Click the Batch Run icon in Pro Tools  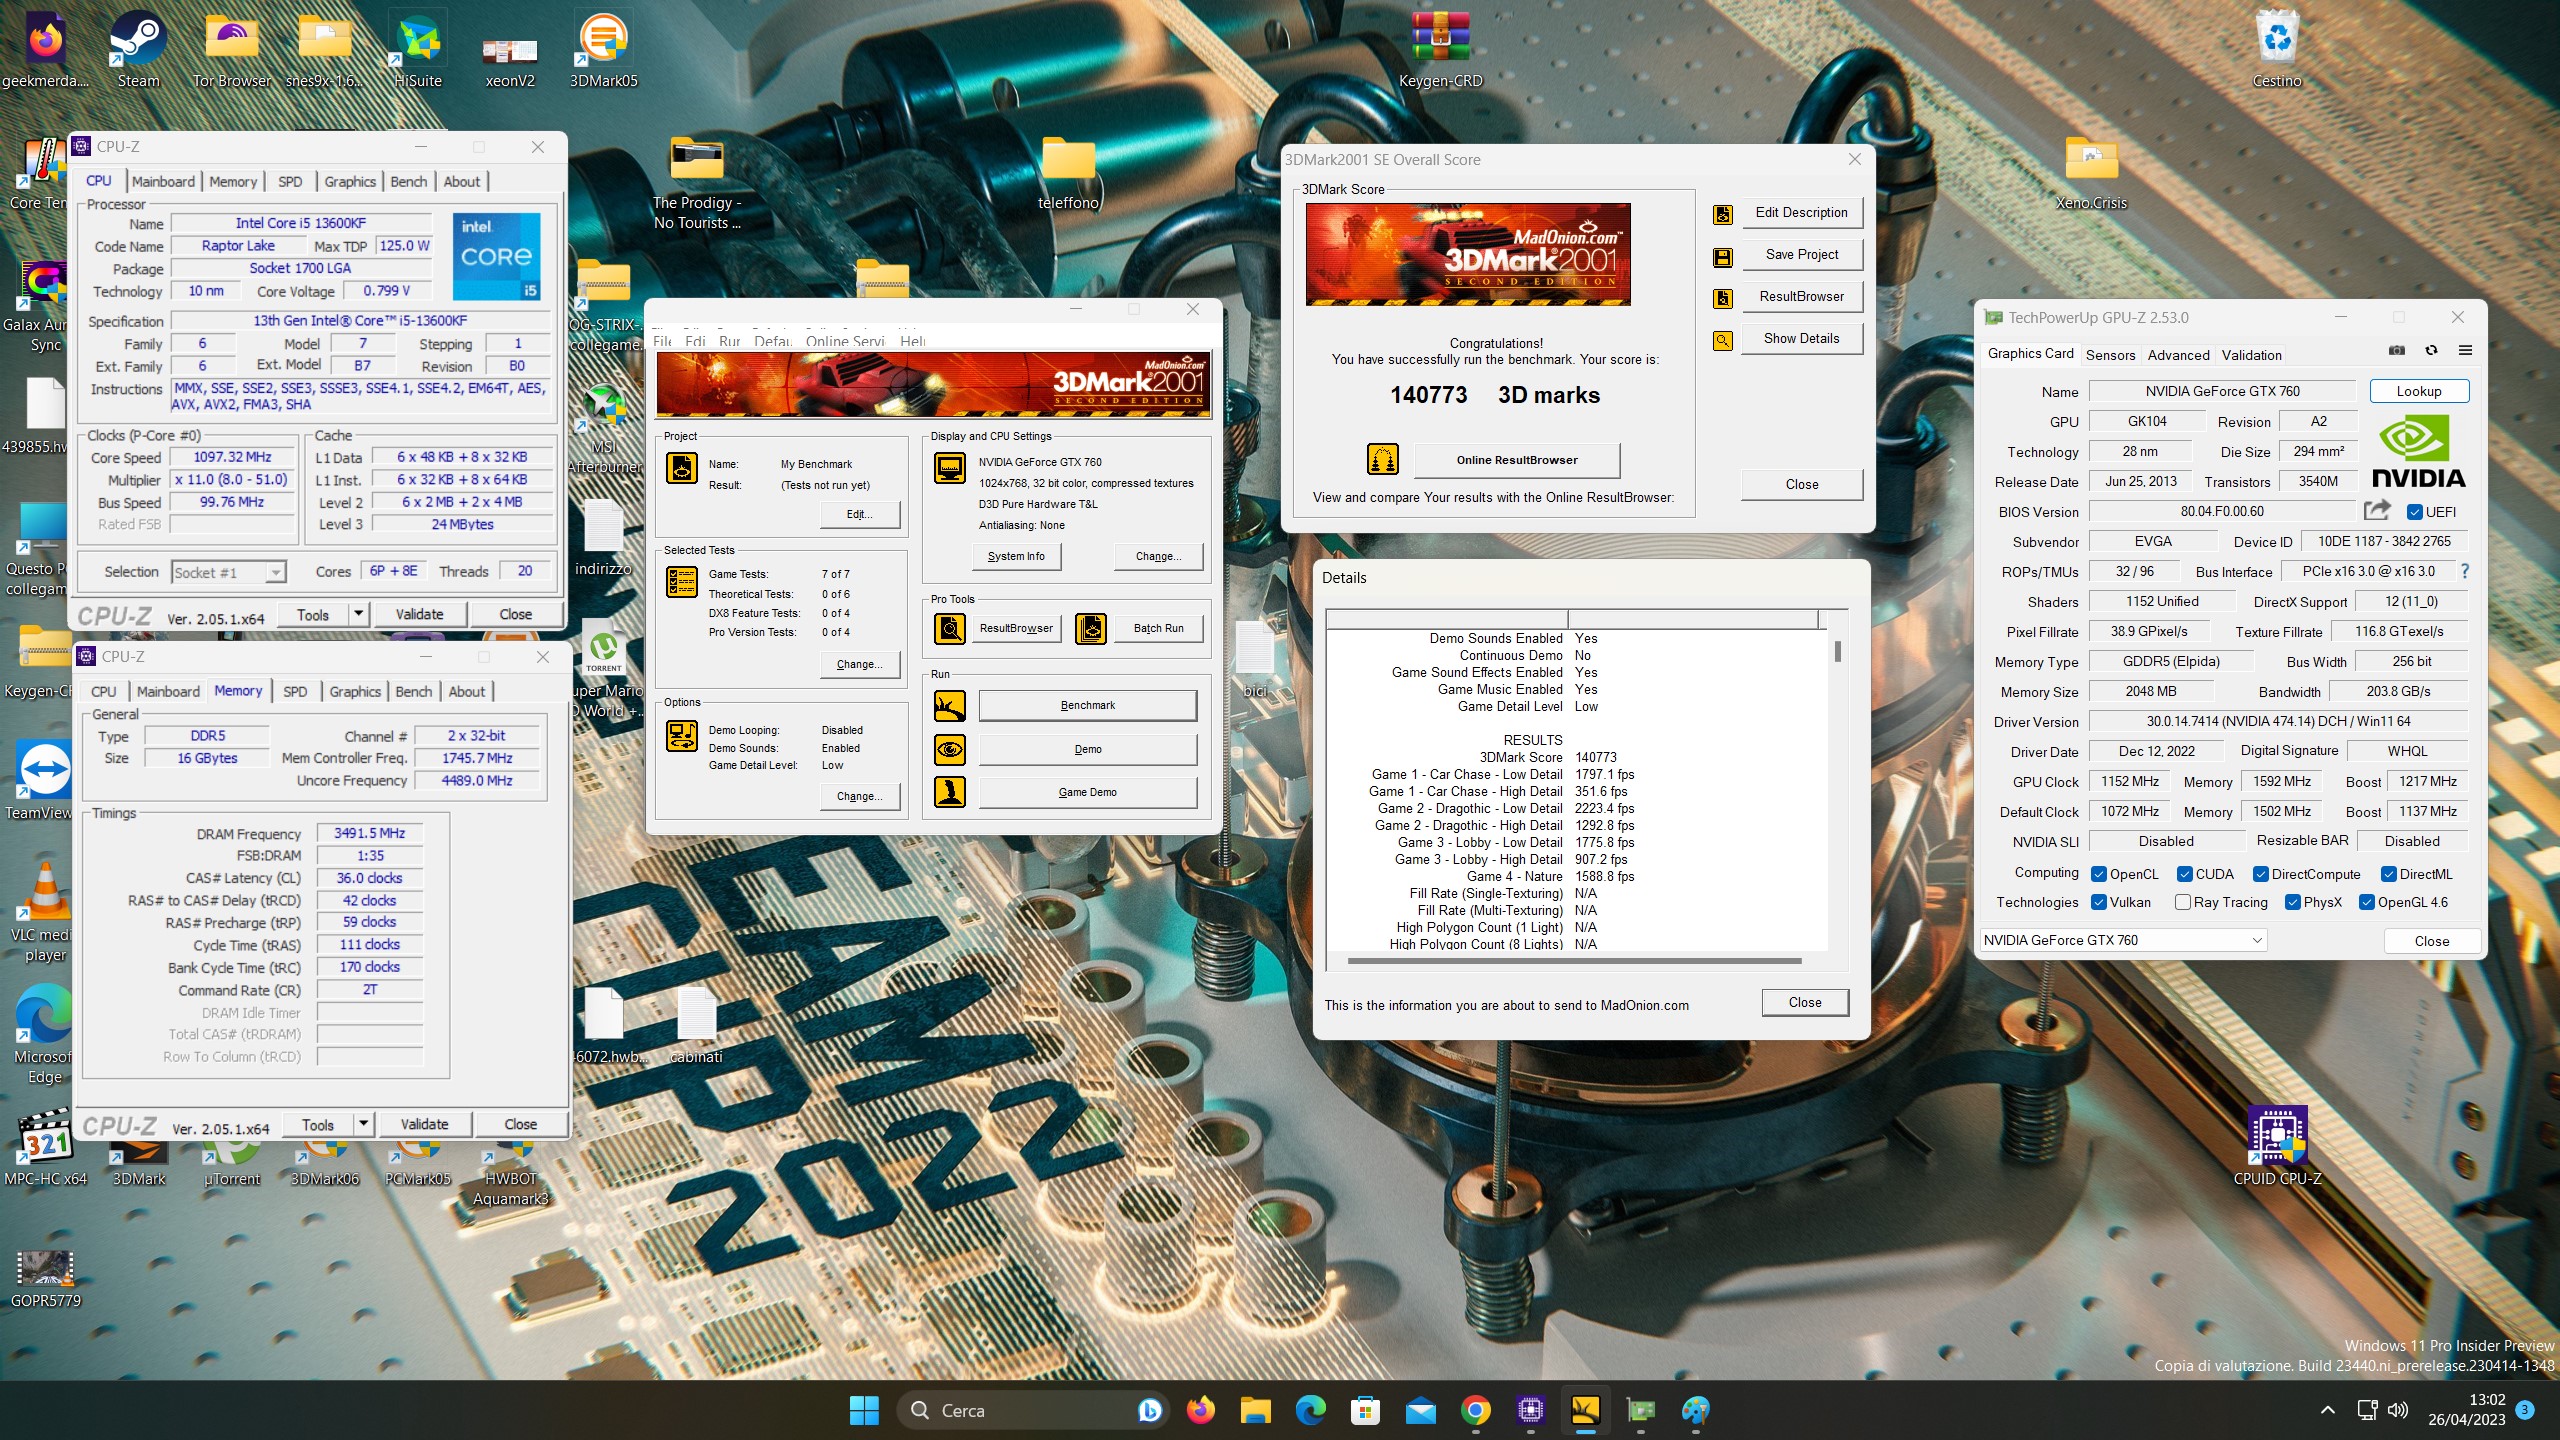[x=1091, y=628]
